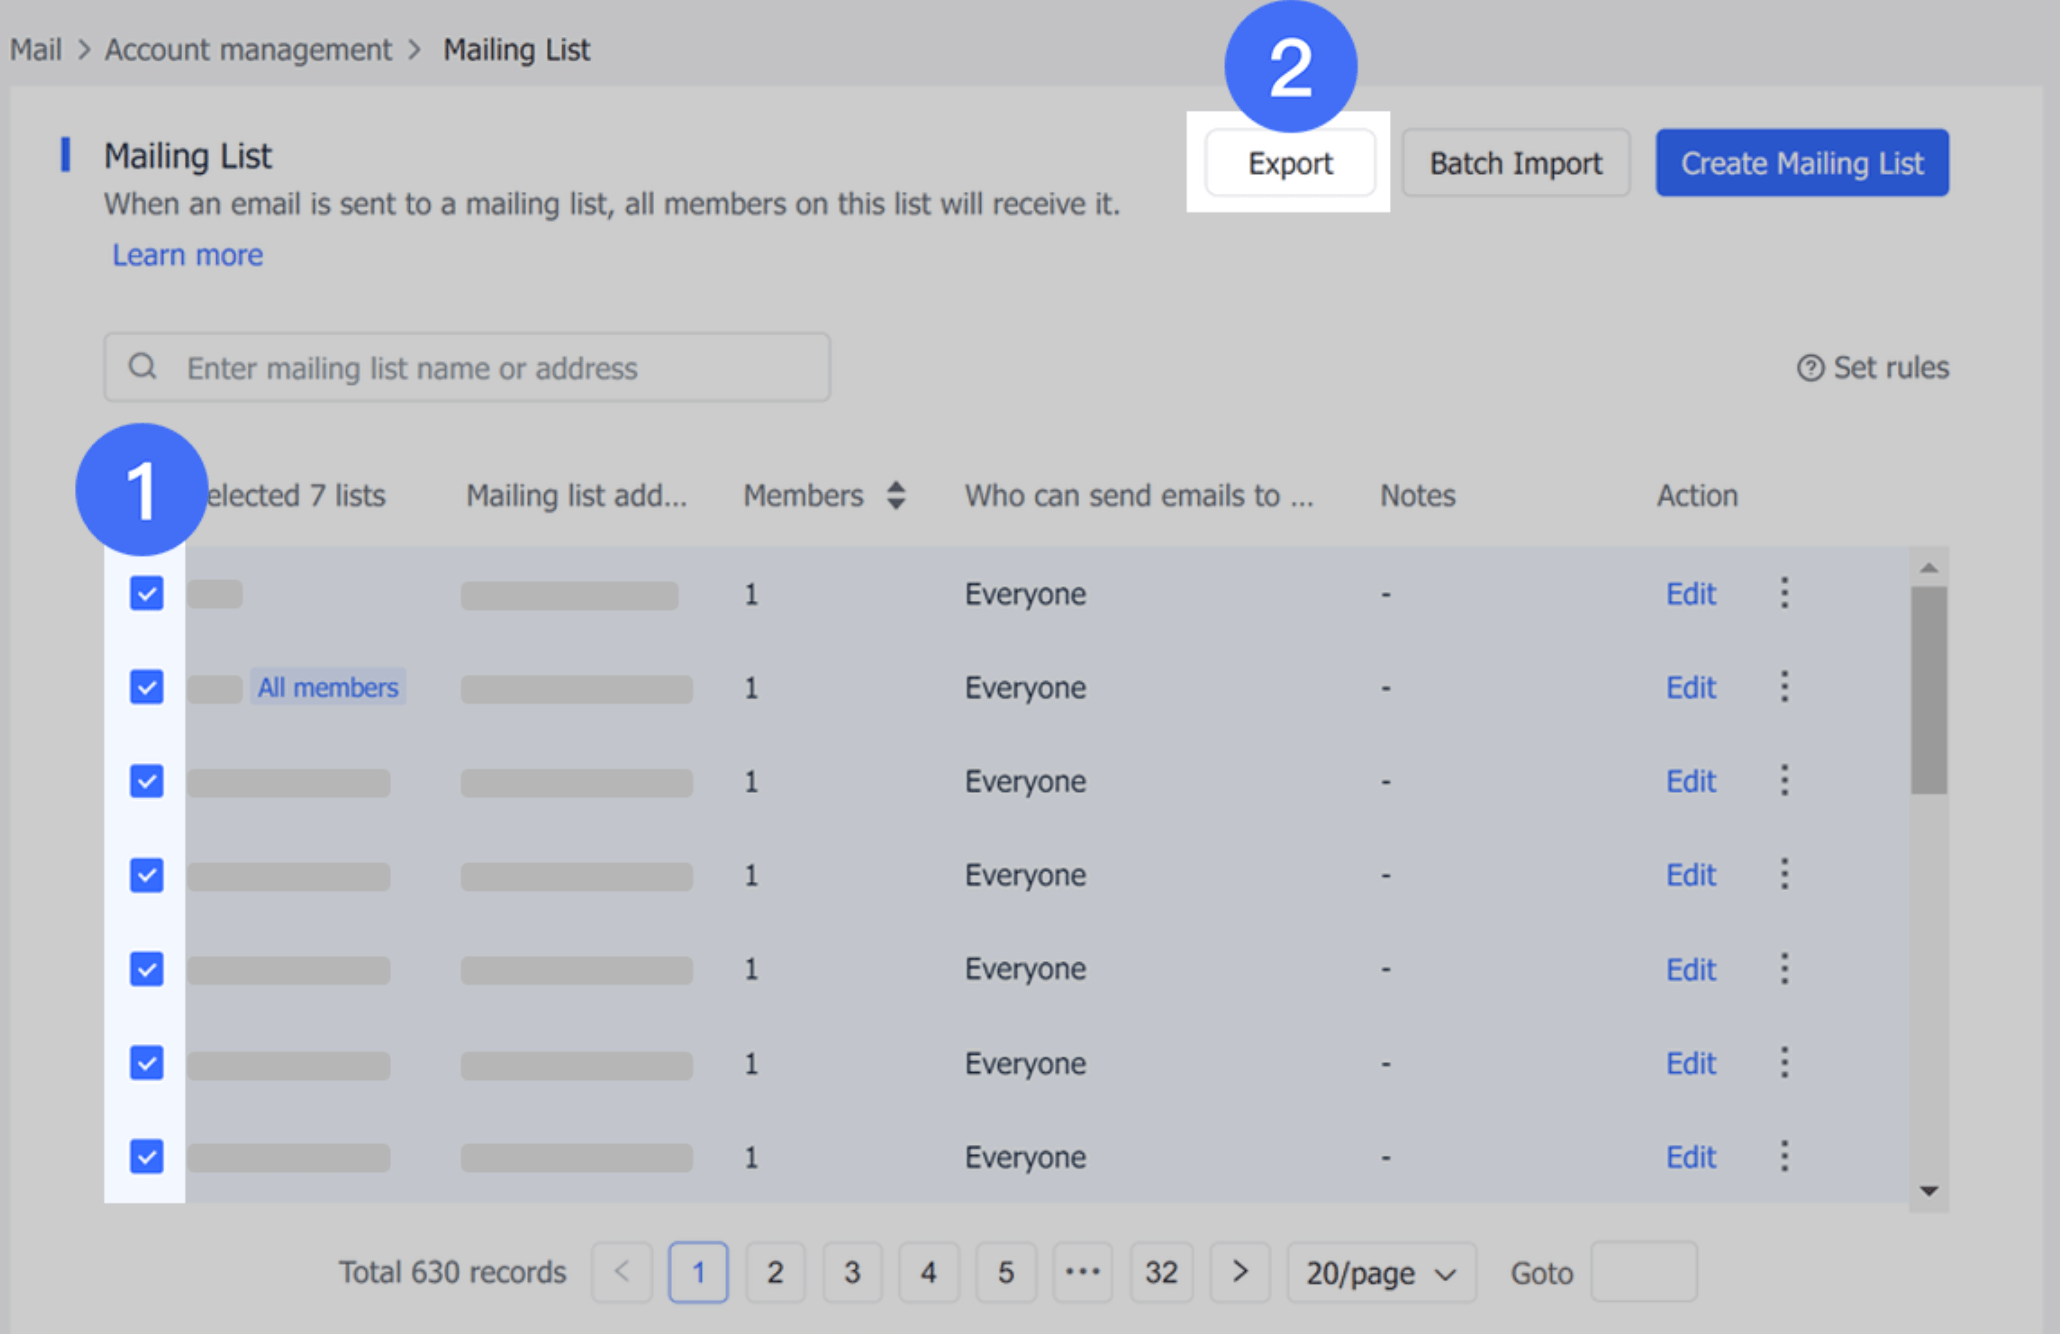
Task: Select page 5 in the pagination
Action: point(1006,1272)
